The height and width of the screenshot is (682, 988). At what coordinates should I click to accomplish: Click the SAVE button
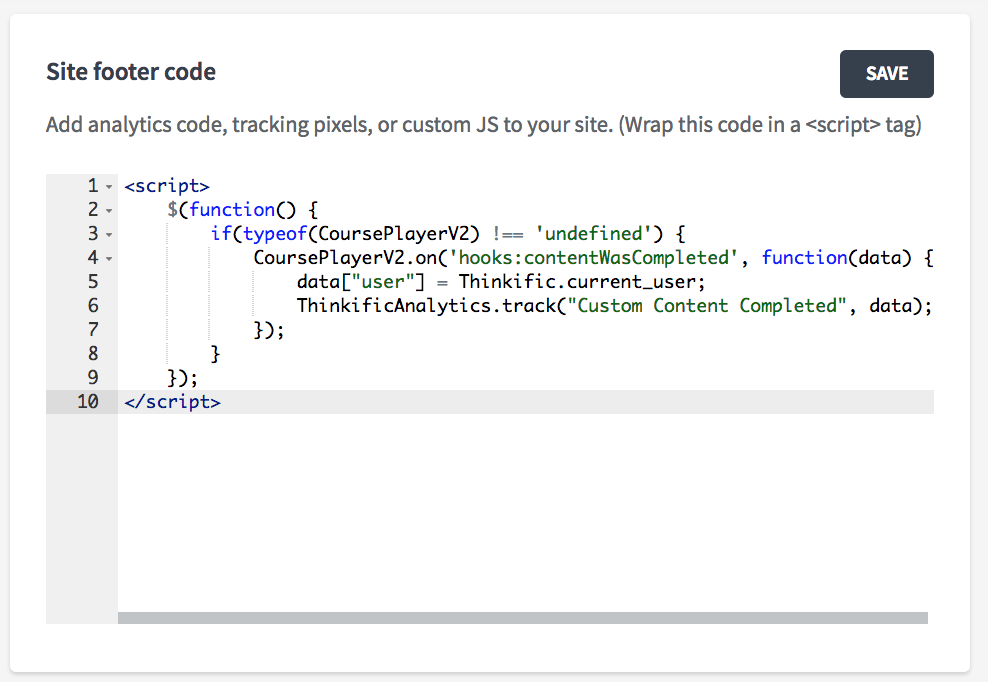887,74
